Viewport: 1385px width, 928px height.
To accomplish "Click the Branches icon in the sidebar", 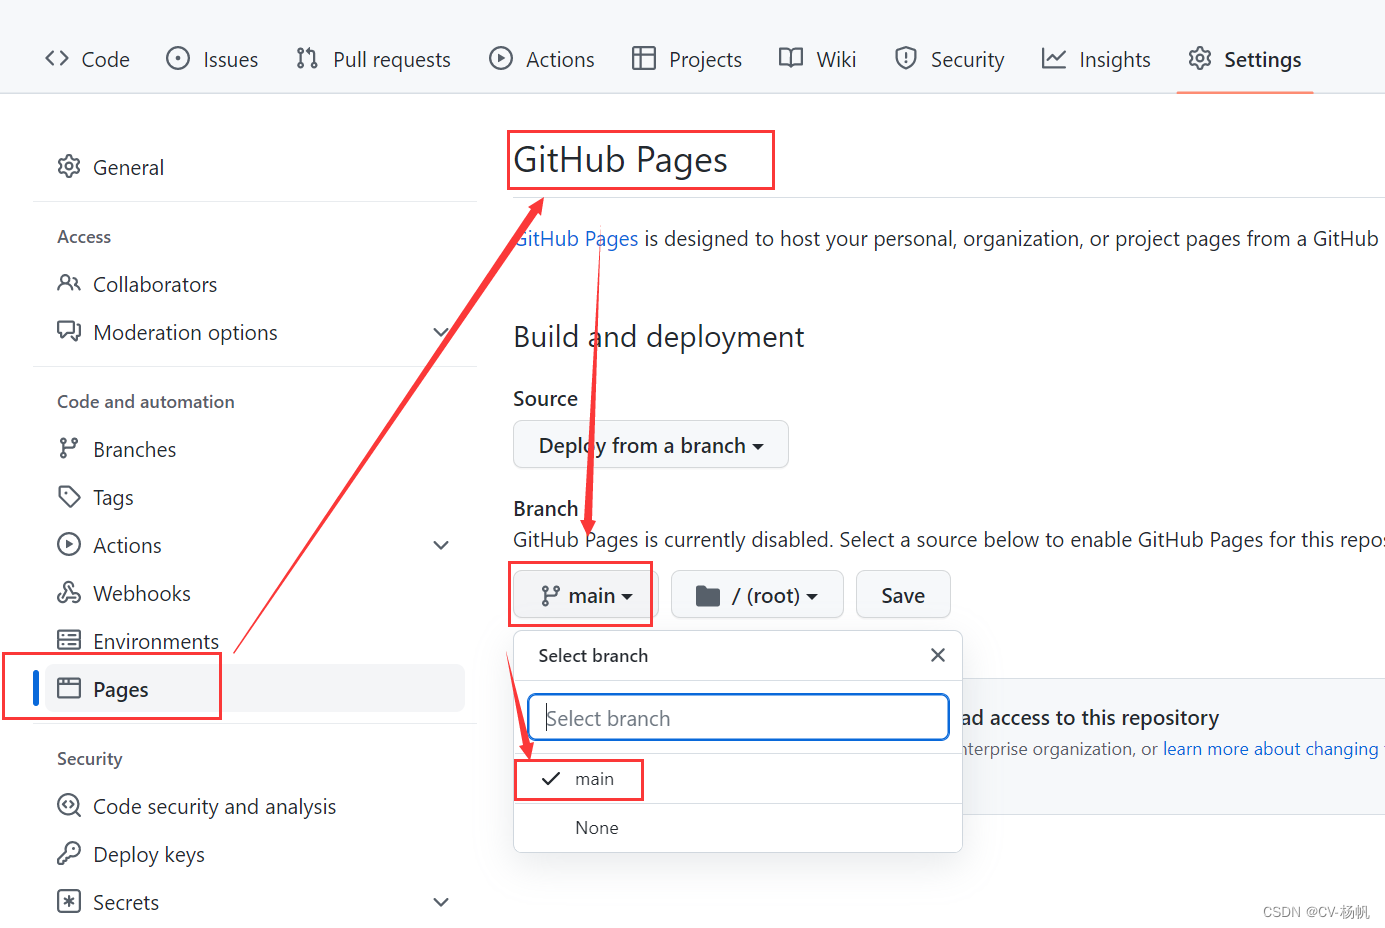I will [x=69, y=449].
